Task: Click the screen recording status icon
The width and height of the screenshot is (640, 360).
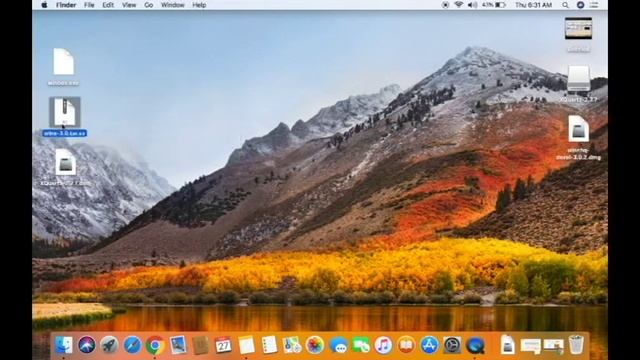Action: [445, 5]
